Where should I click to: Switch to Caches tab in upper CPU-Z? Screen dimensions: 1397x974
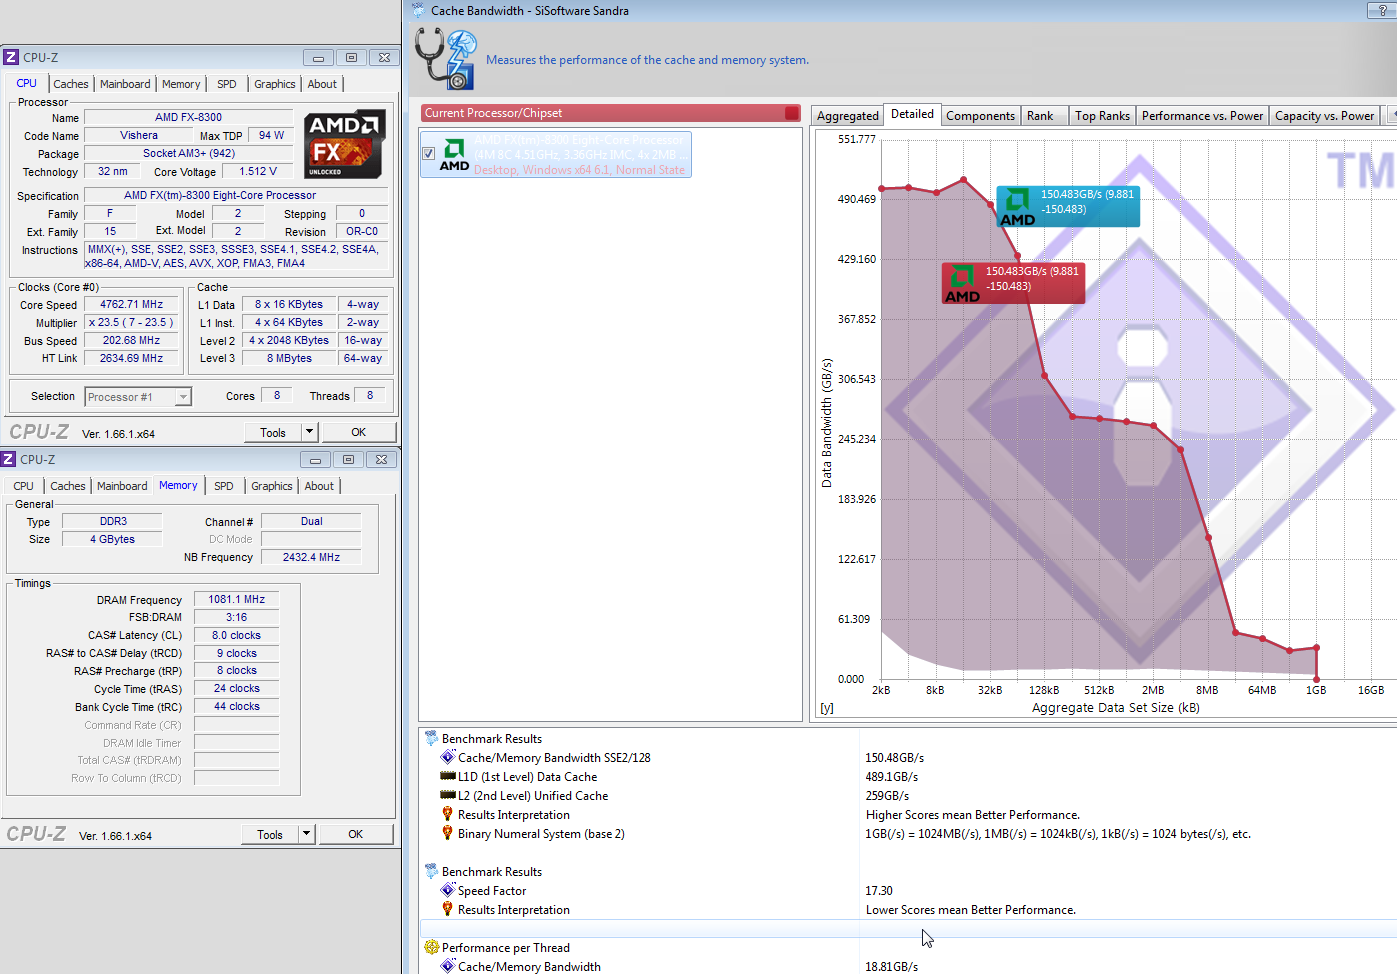[x=71, y=84]
